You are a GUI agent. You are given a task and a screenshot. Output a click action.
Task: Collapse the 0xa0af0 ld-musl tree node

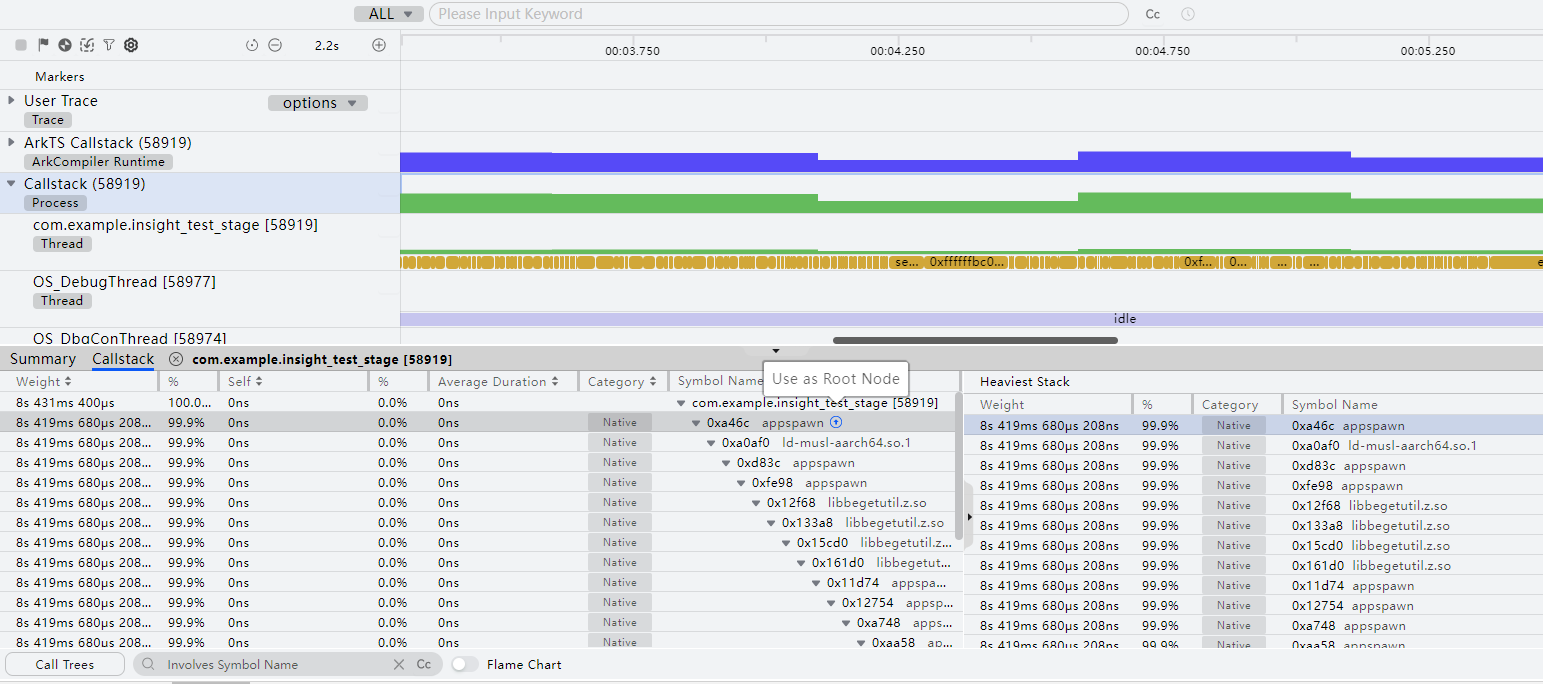pyautogui.click(x=712, y=443)
